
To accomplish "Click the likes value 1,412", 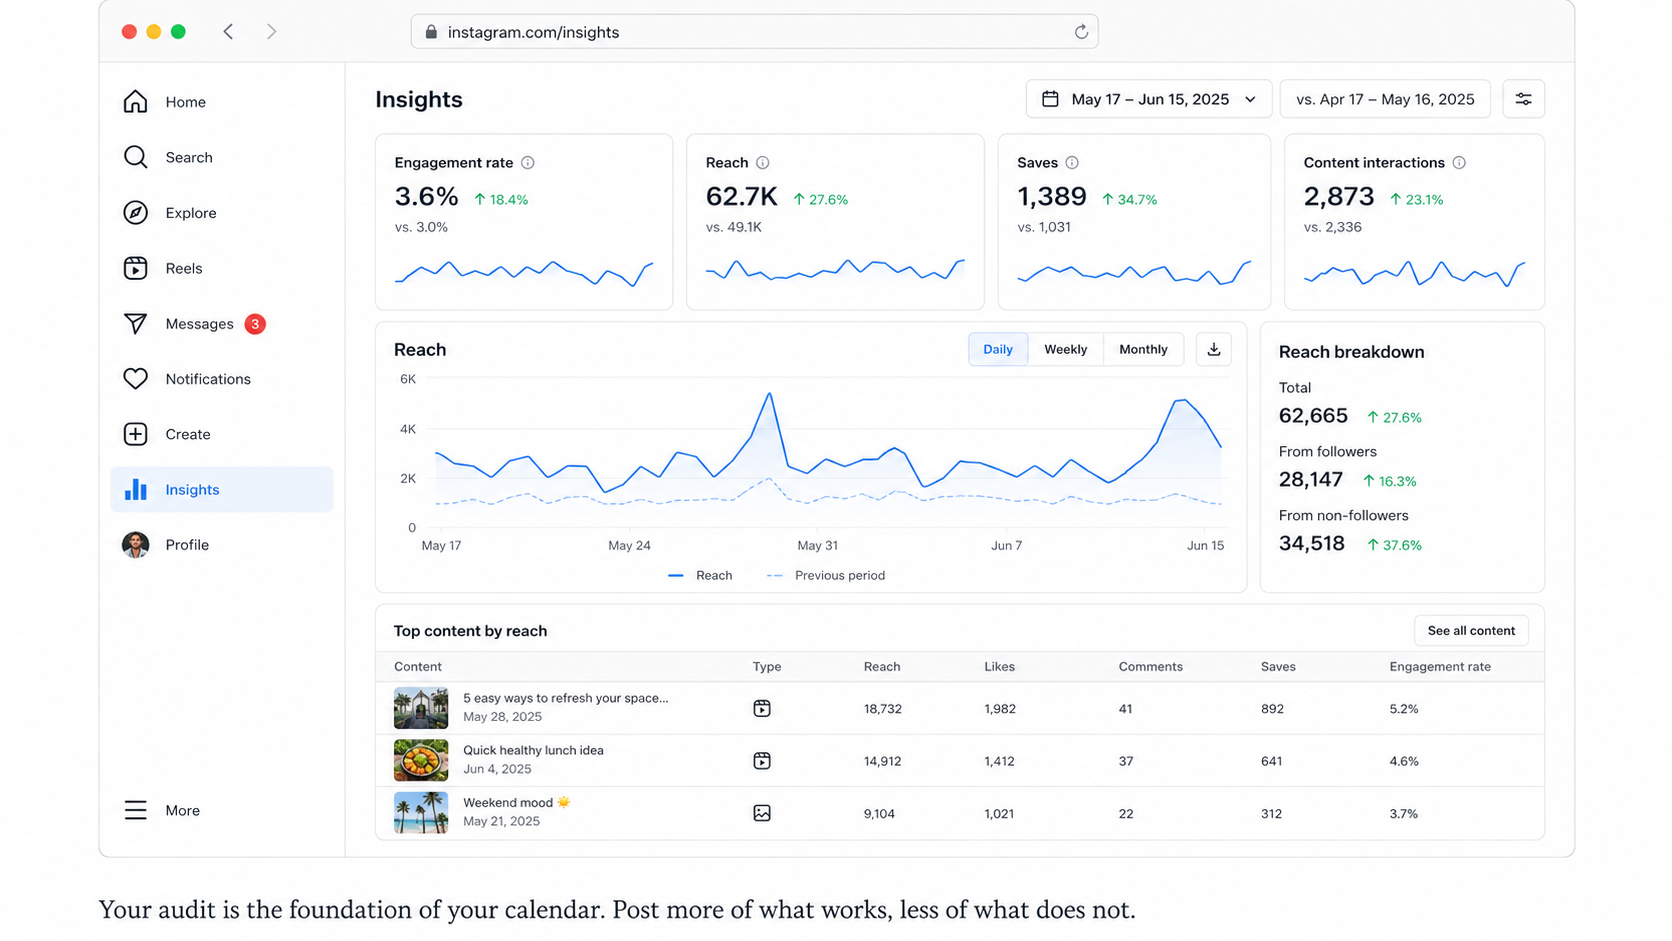I will click(x=999, y=761).
